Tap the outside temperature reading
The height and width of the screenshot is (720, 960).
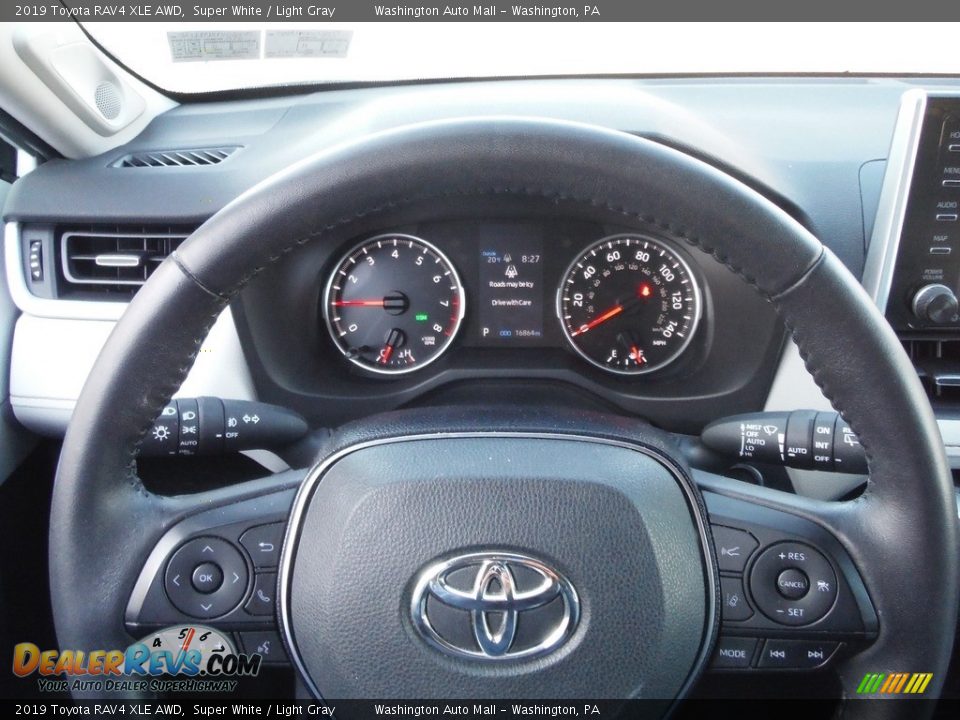[493, 258]
